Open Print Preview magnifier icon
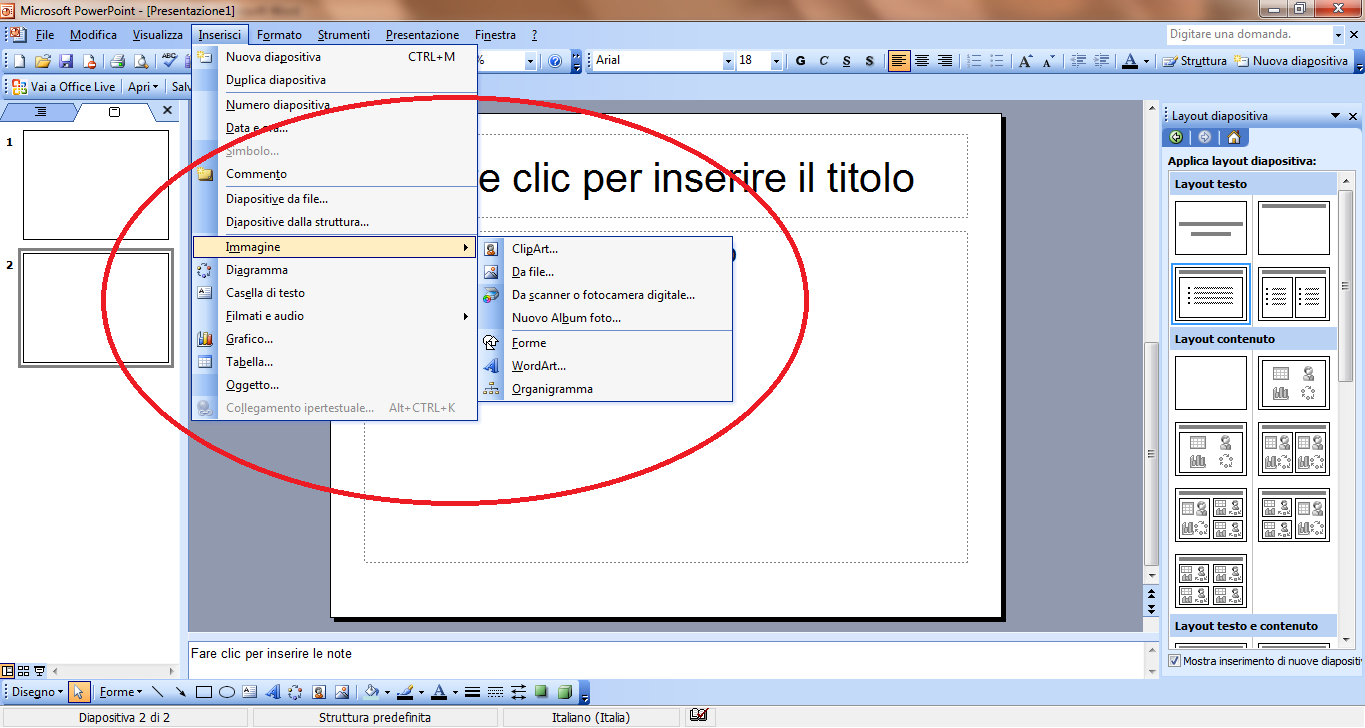 coord(141,61)
